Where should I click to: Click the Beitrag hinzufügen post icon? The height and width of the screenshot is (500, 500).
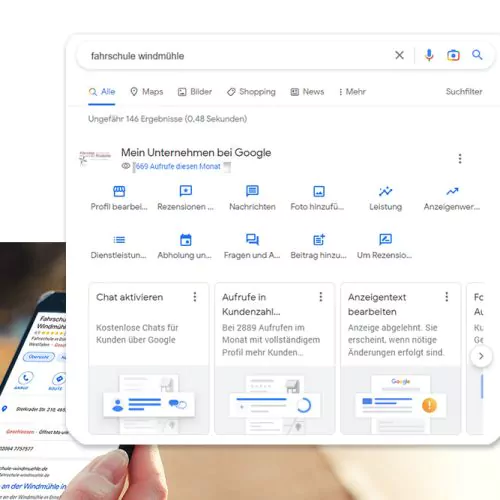[x=319, y=239]
